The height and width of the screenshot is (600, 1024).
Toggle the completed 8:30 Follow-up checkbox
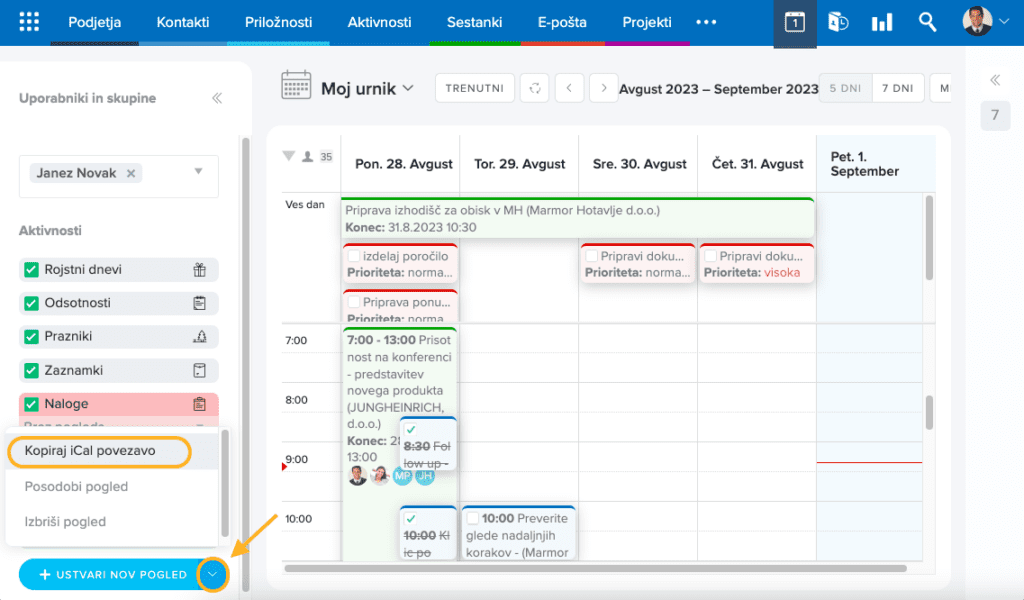tap(411, 430)
